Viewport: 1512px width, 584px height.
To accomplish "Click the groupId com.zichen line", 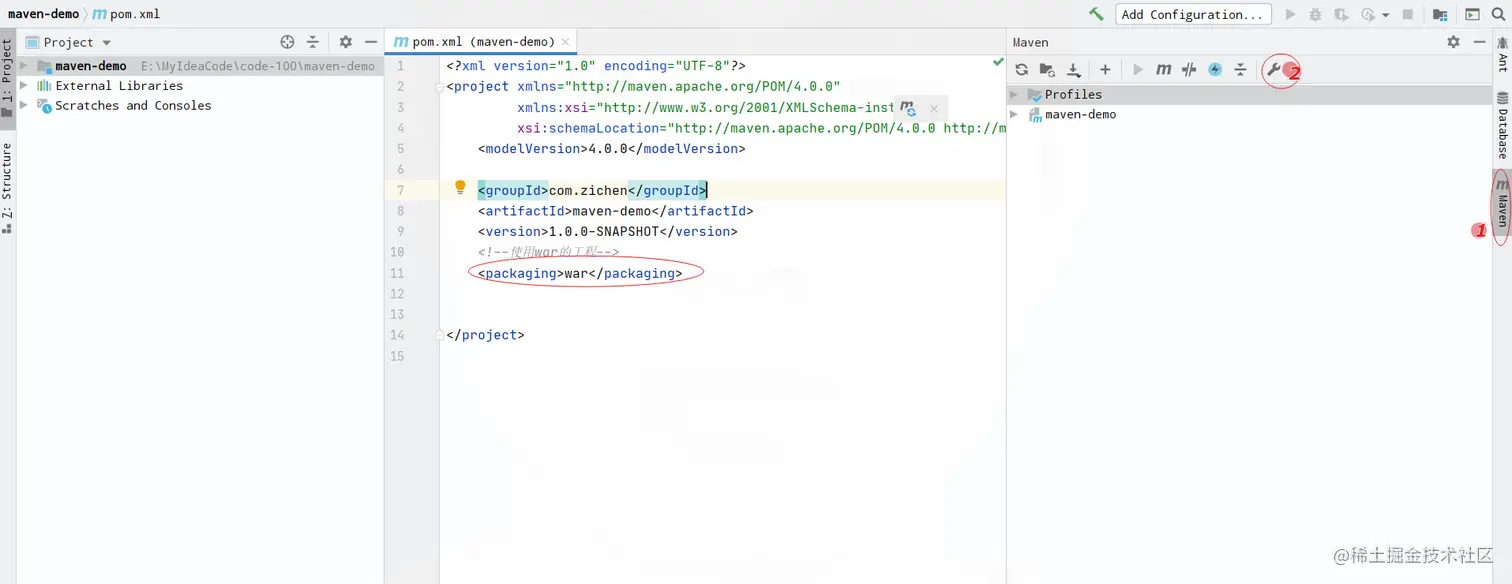I will click(592, 190).
